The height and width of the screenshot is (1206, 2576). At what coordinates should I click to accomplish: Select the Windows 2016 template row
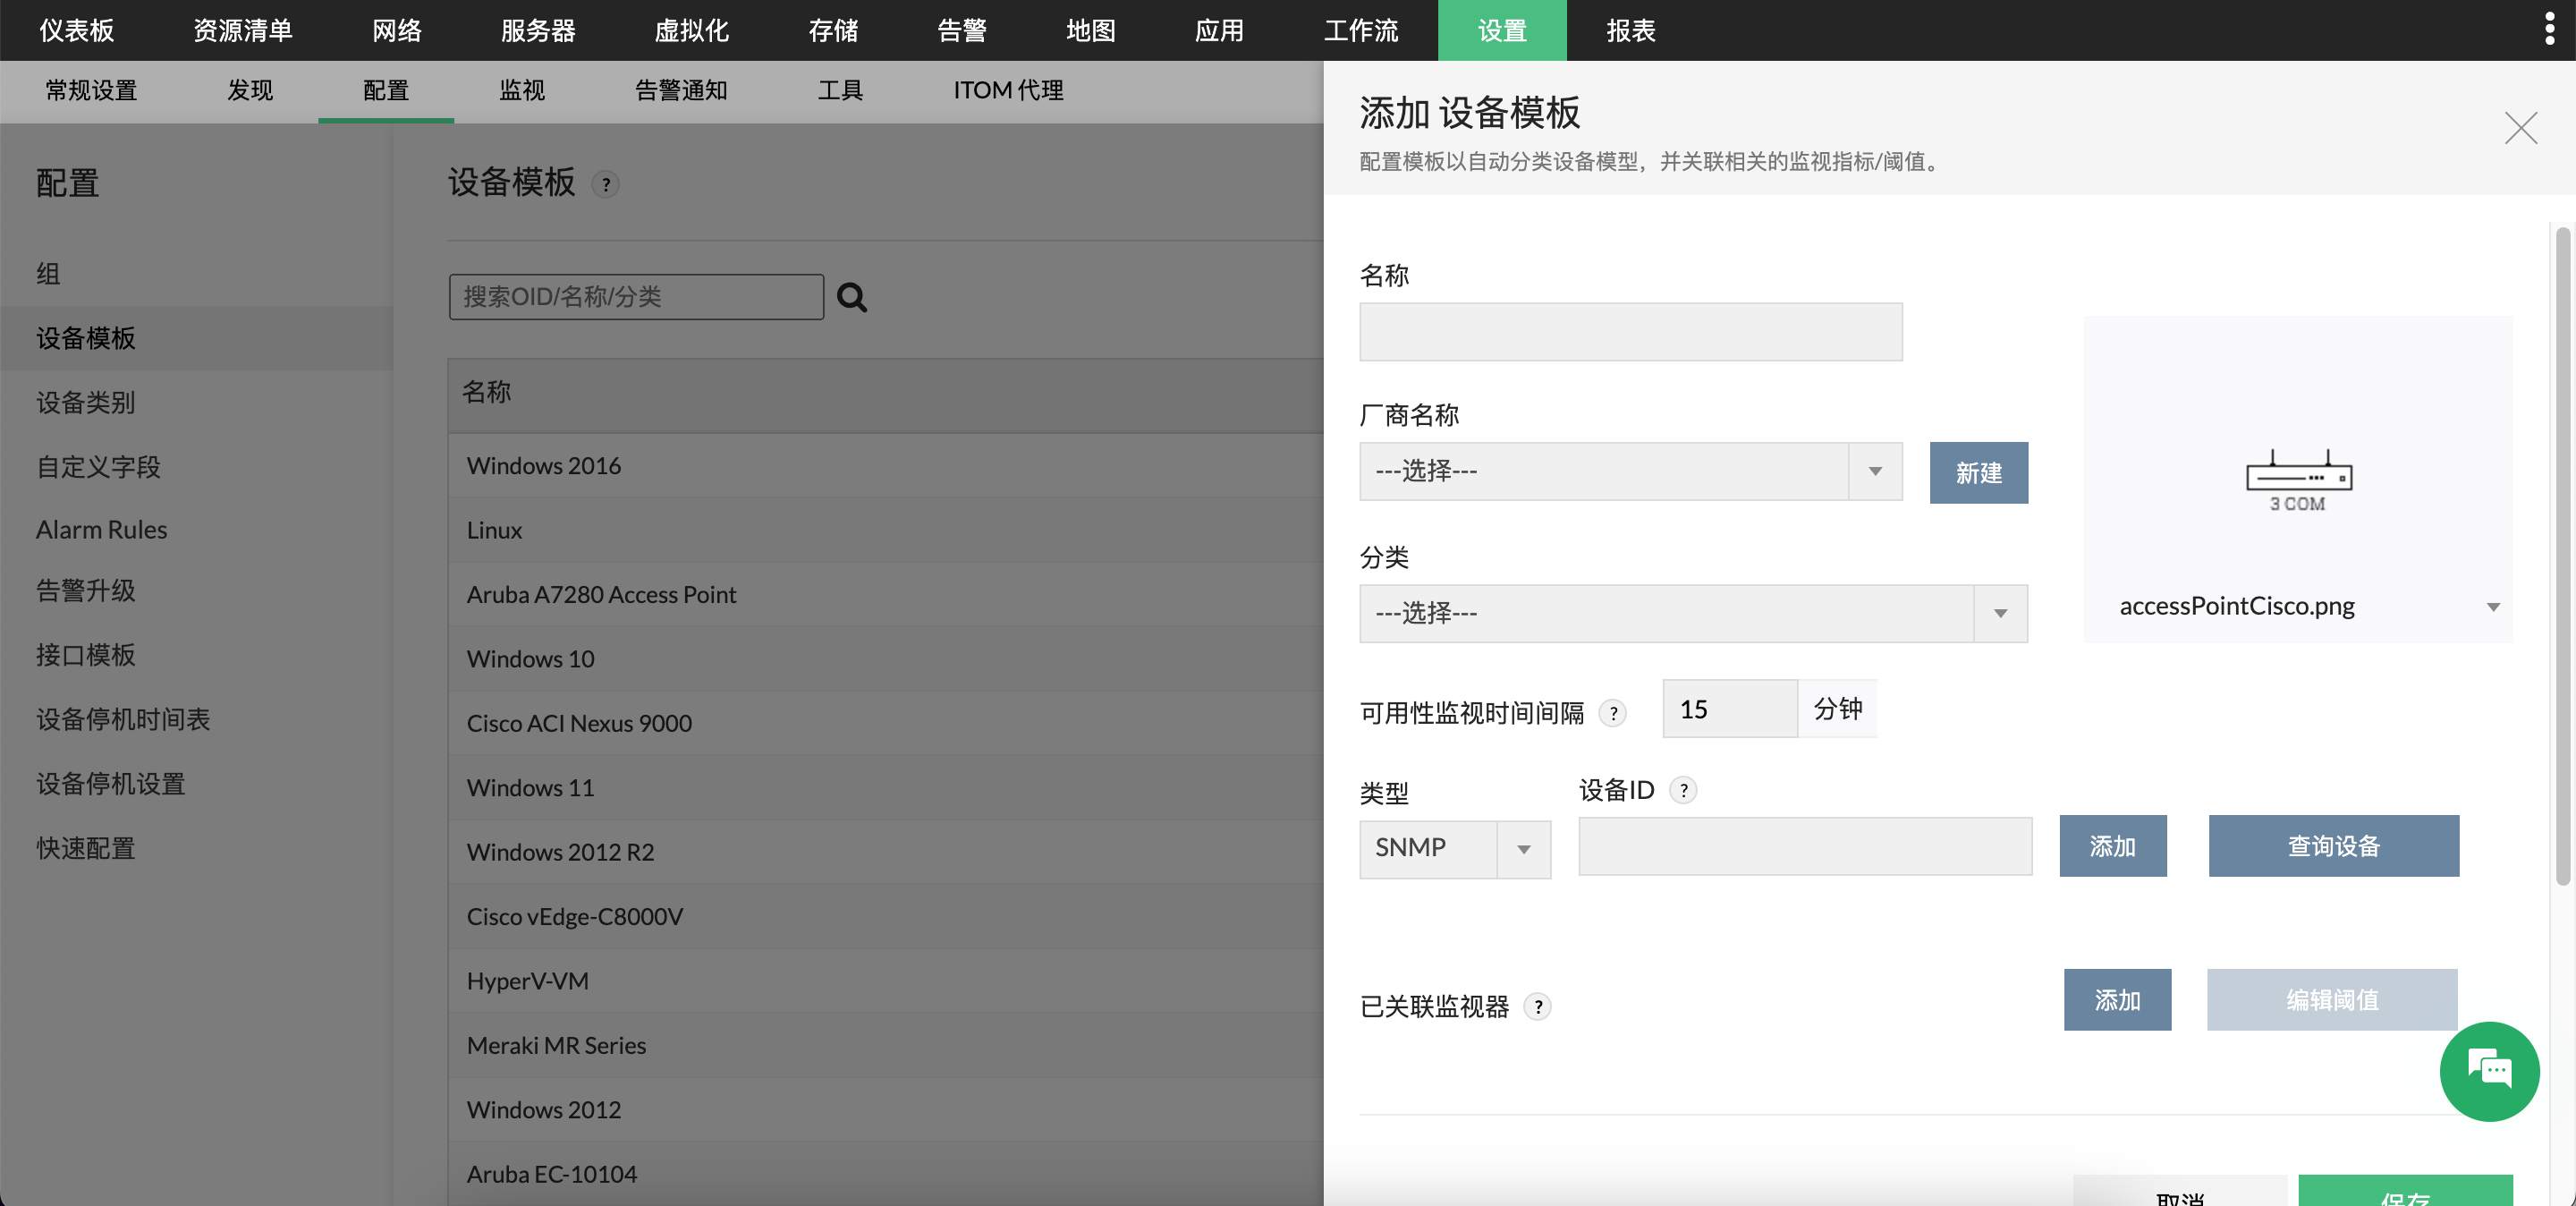point(543,465)
